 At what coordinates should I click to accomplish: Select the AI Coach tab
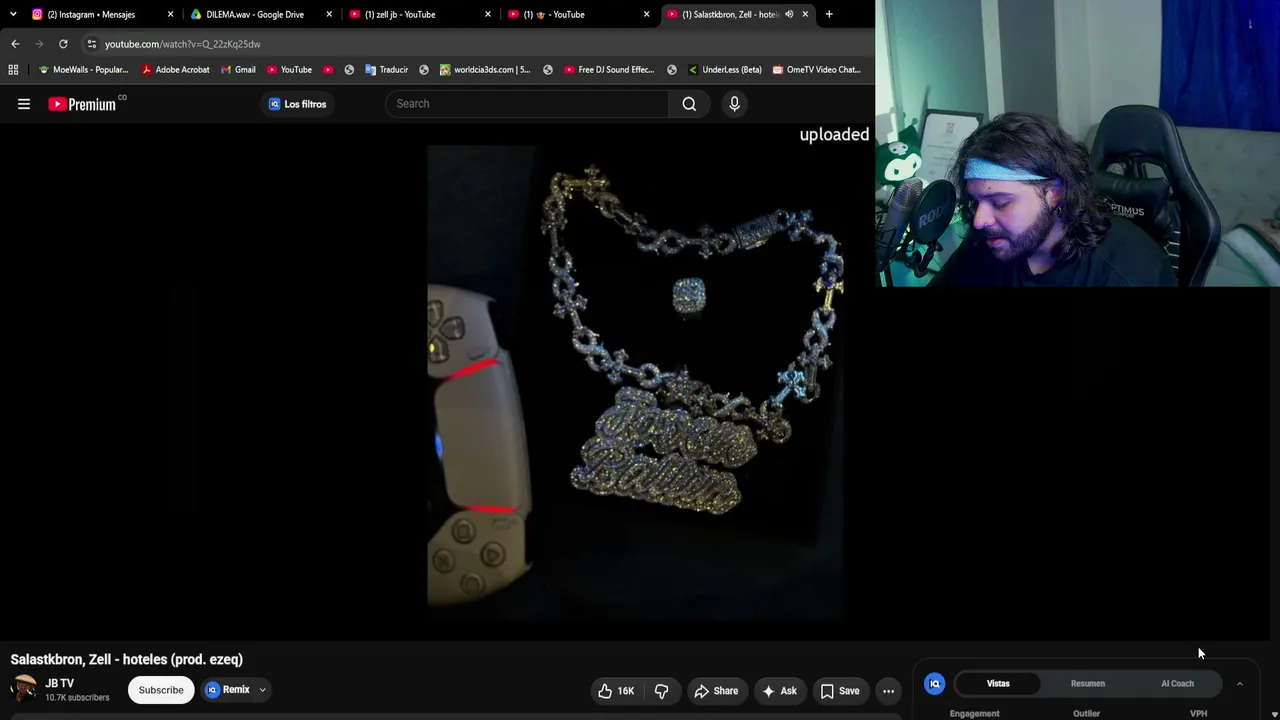pyautogui.click(x=1177, y=684)
